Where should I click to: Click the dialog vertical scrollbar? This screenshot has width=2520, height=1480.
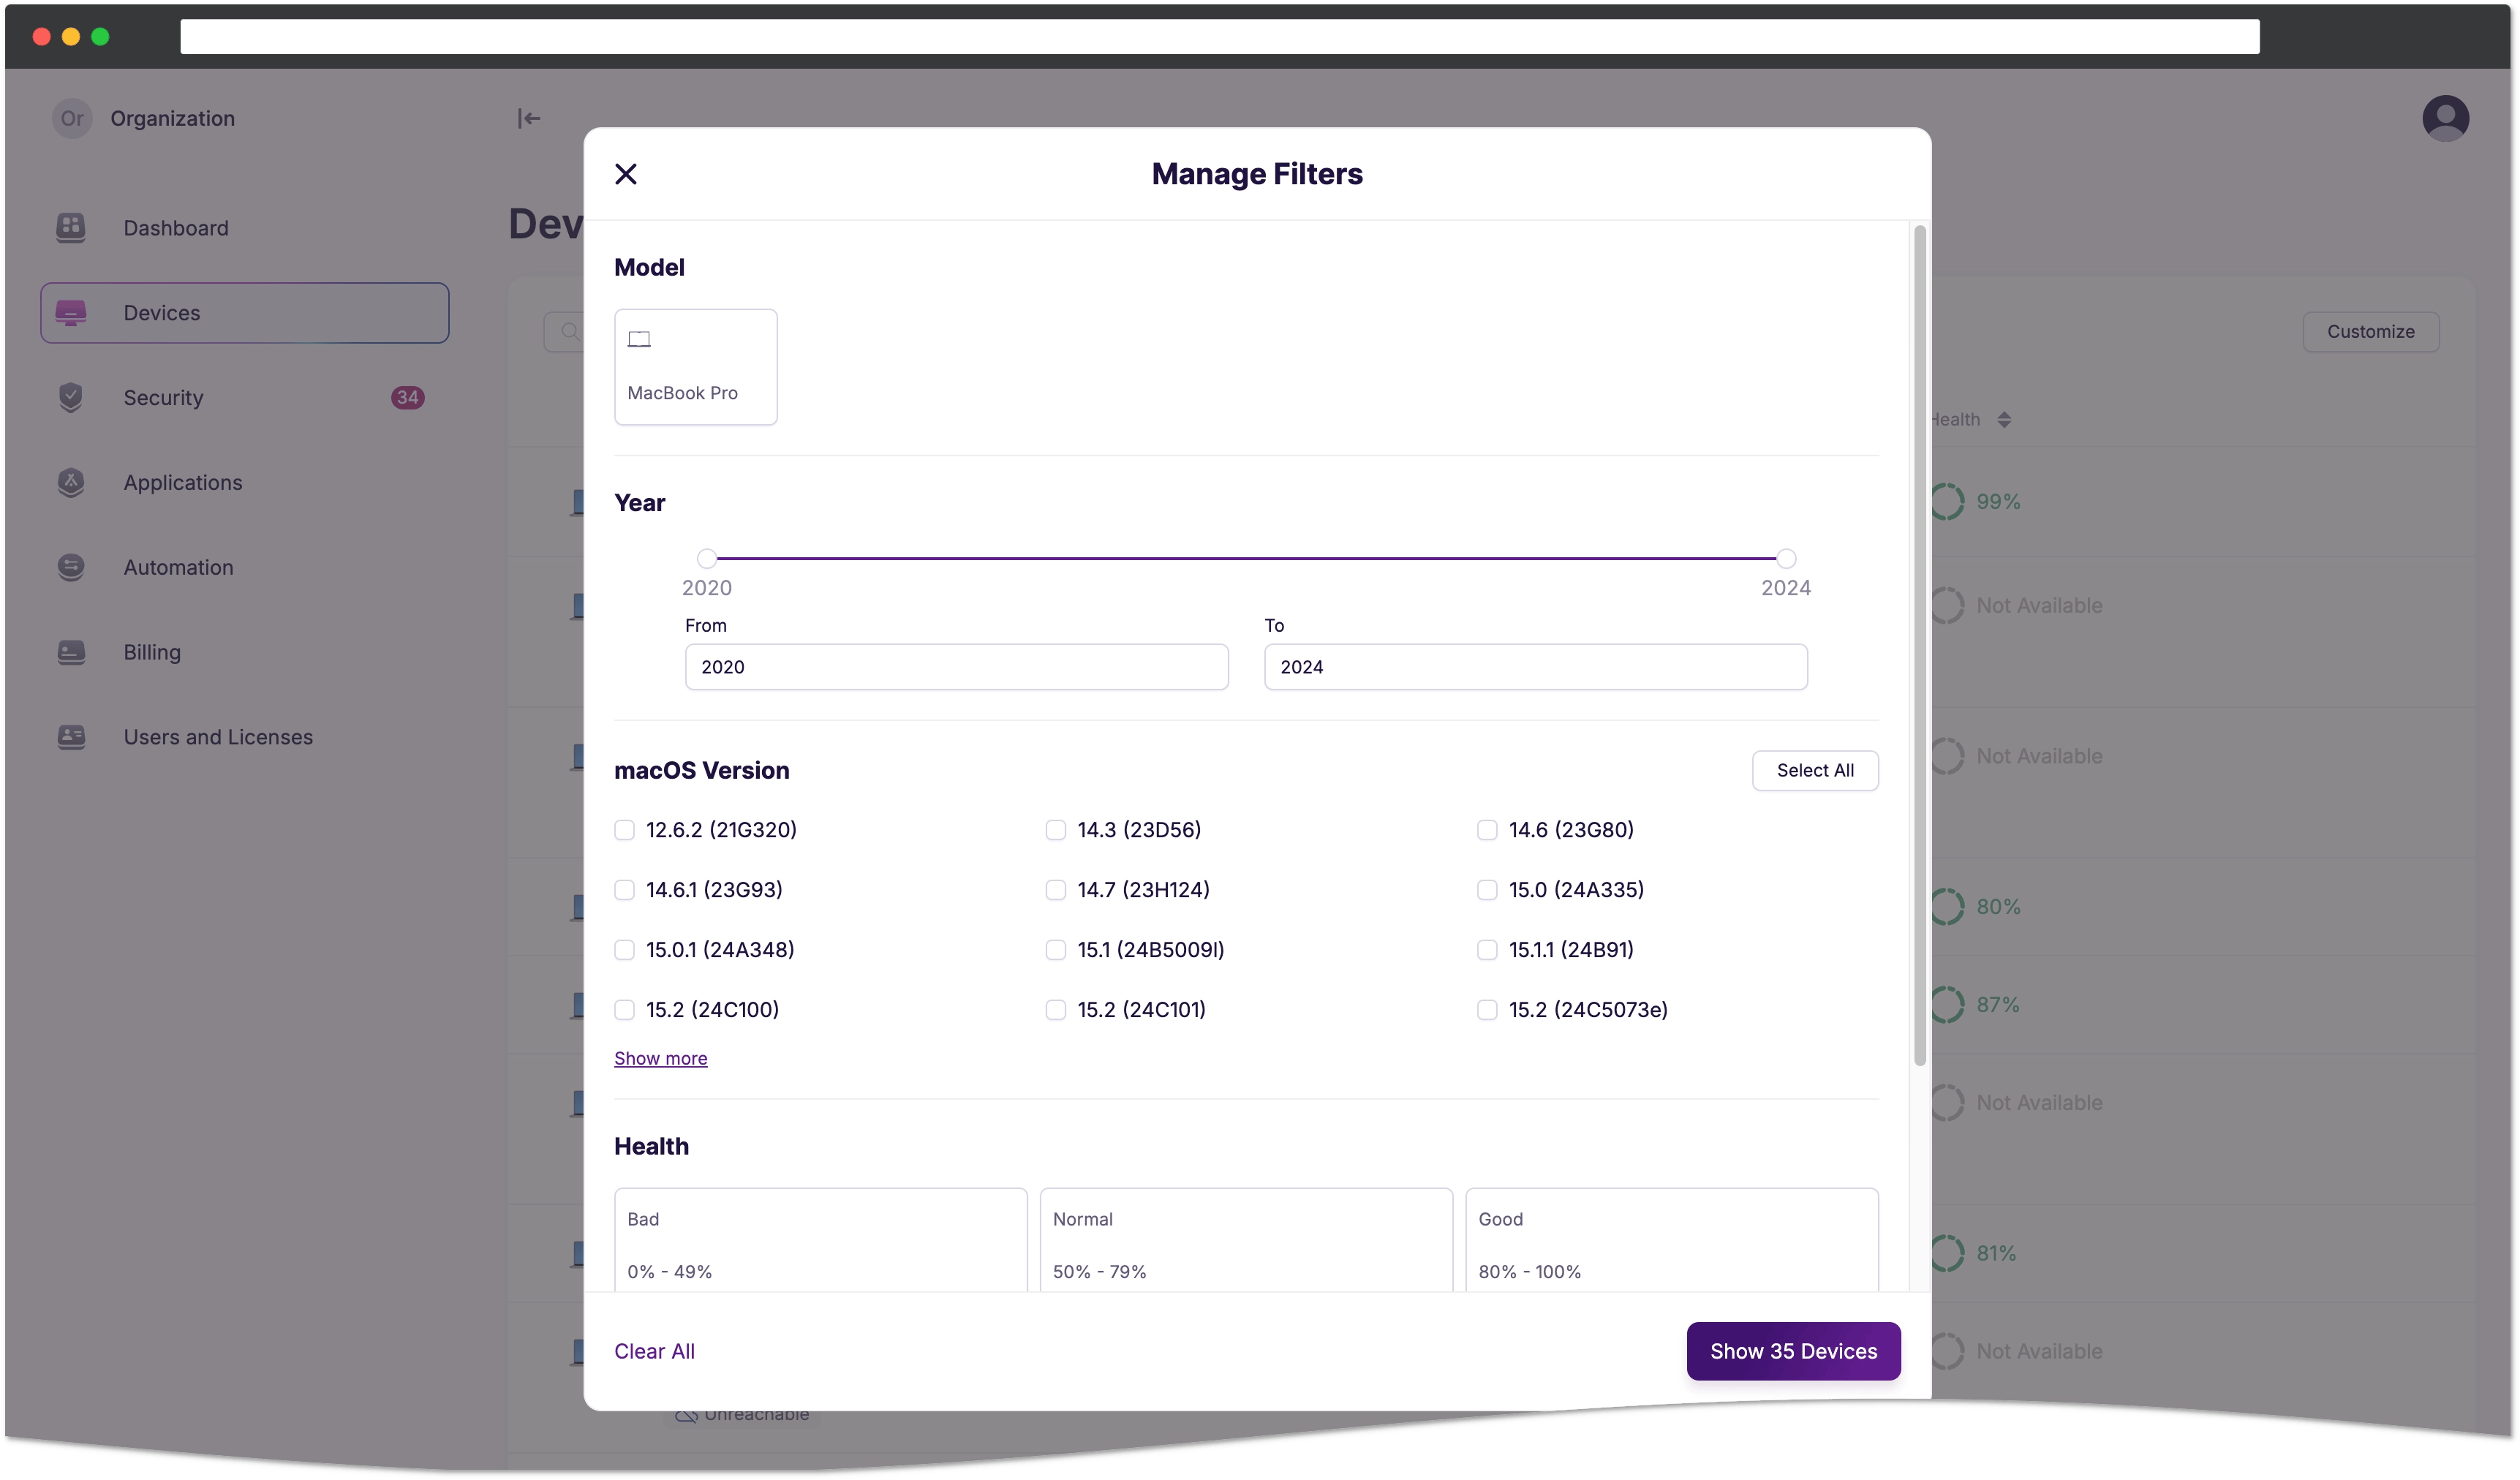pyautogui.click(x=1919, y=646)
